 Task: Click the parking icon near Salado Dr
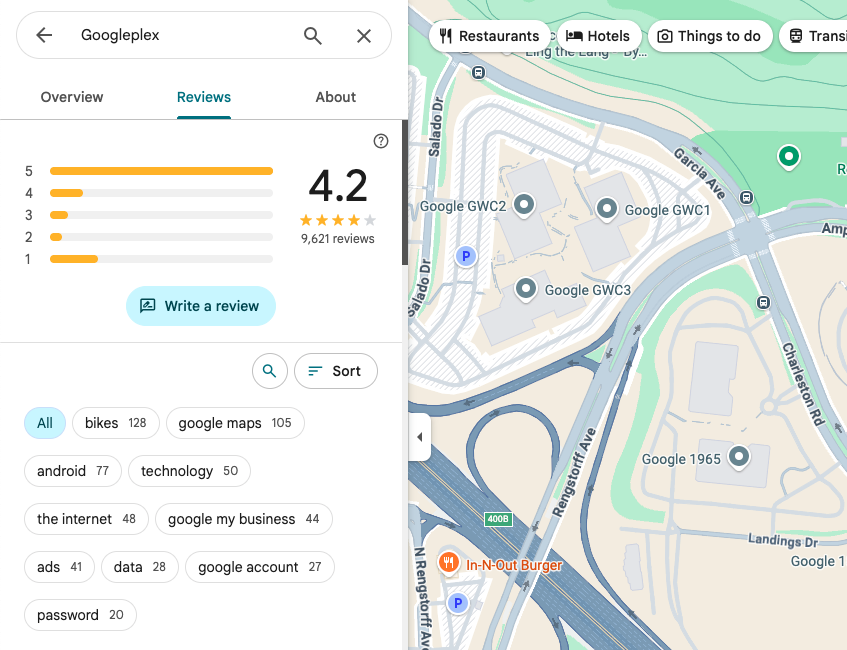click(x=464, y=257)
